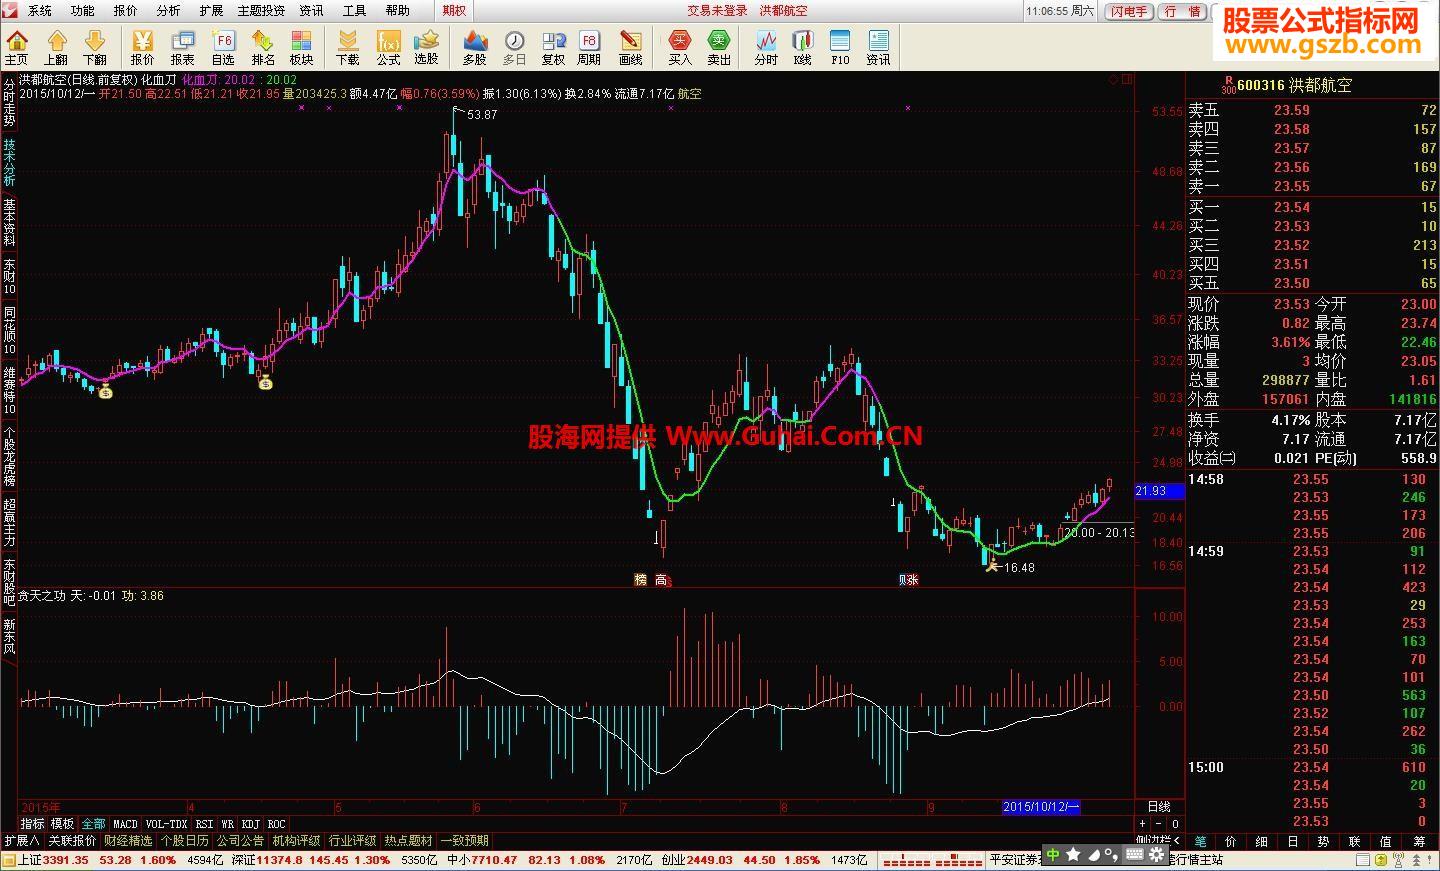Viewport: 1440px width, 871px height.
Task: Open the 工具 menu
Action: (x=355, y=11)
